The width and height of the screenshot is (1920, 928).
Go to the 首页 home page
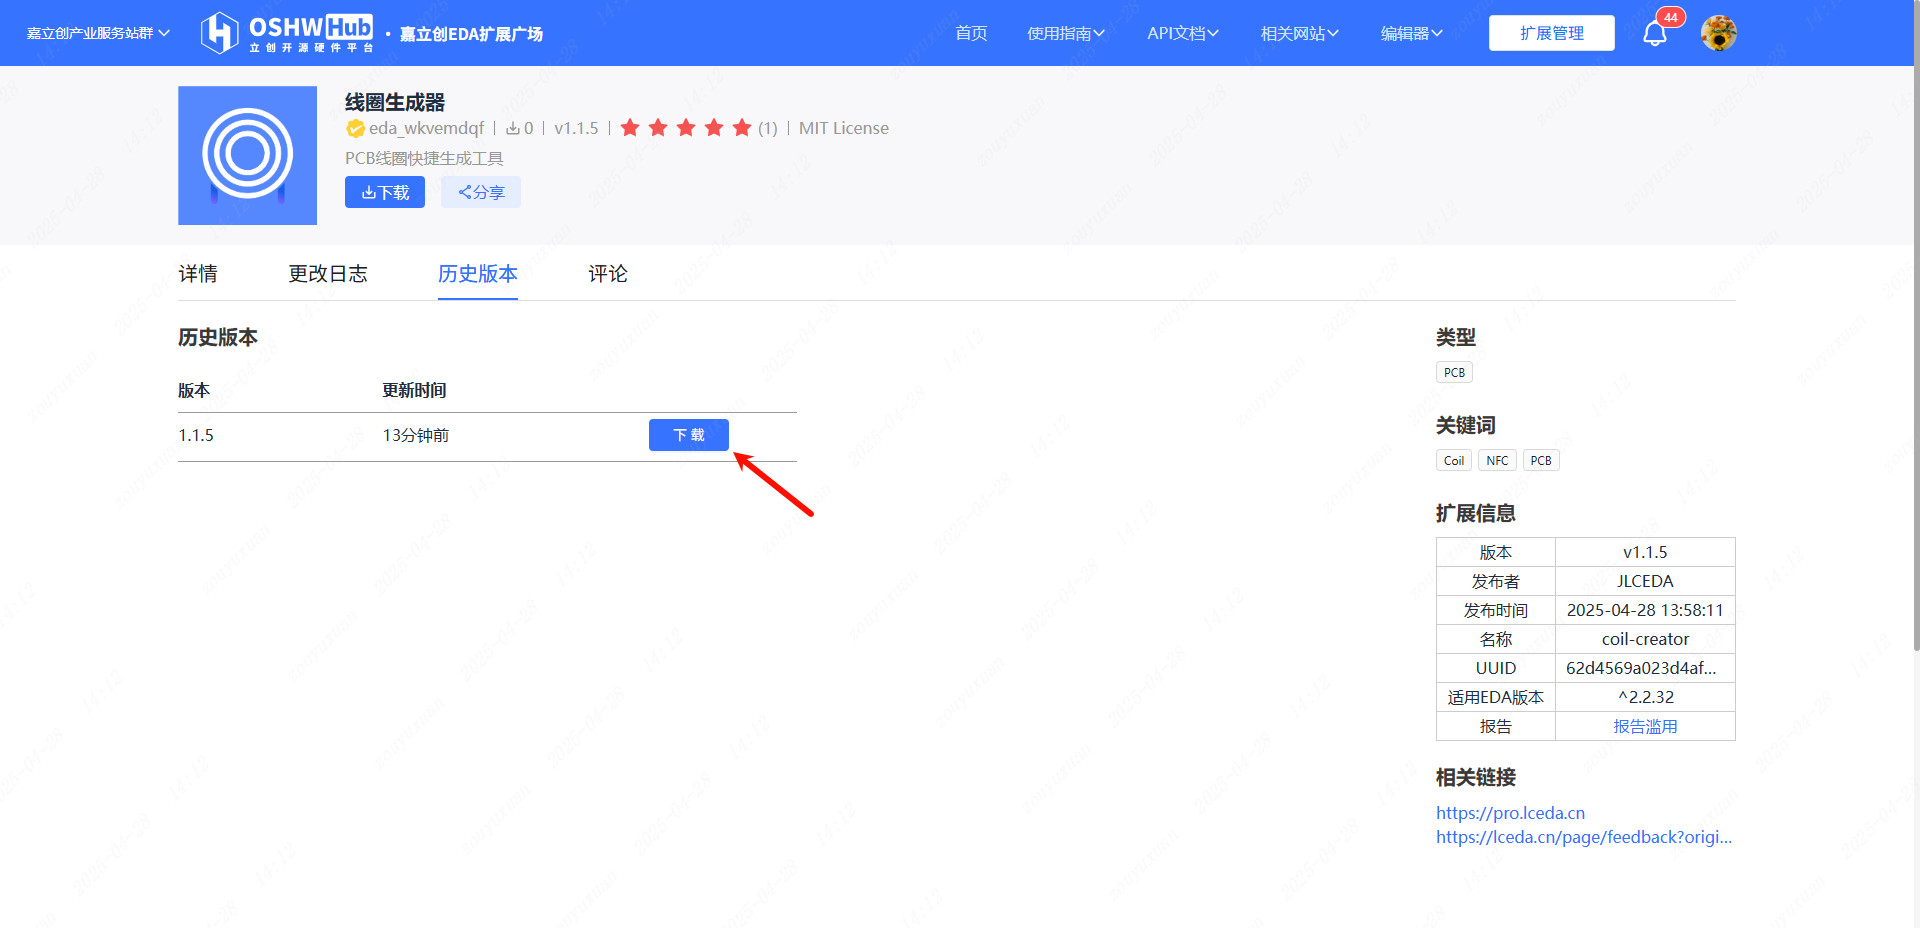pos(970,33)
